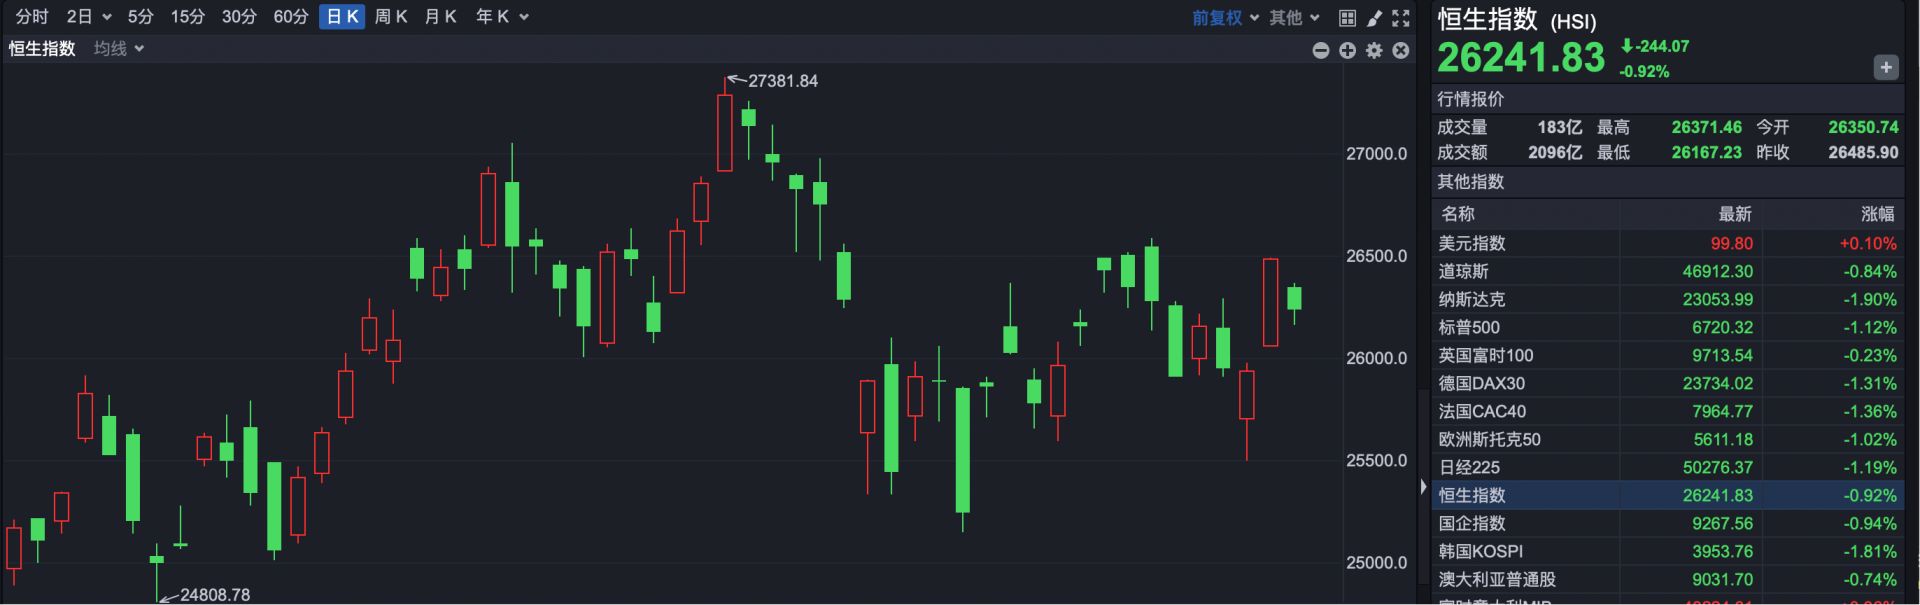Switch to the 周K weekly tab

coord(391,17)
